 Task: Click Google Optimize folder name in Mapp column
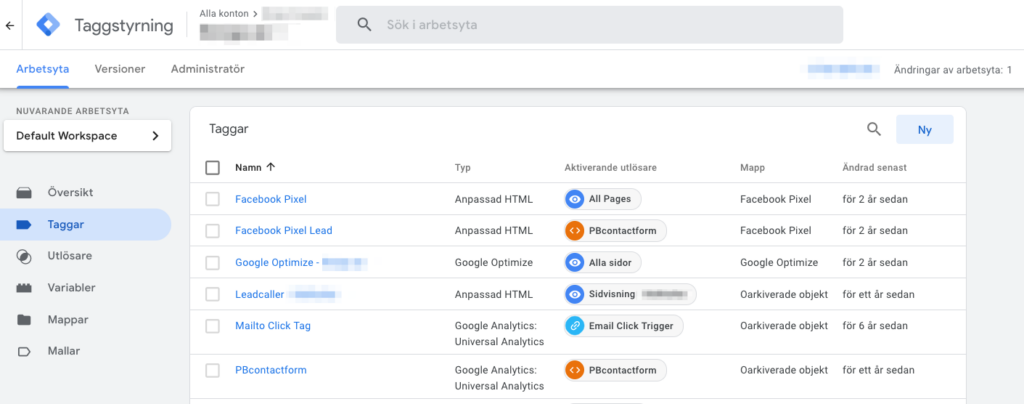(x=779, y=262)
